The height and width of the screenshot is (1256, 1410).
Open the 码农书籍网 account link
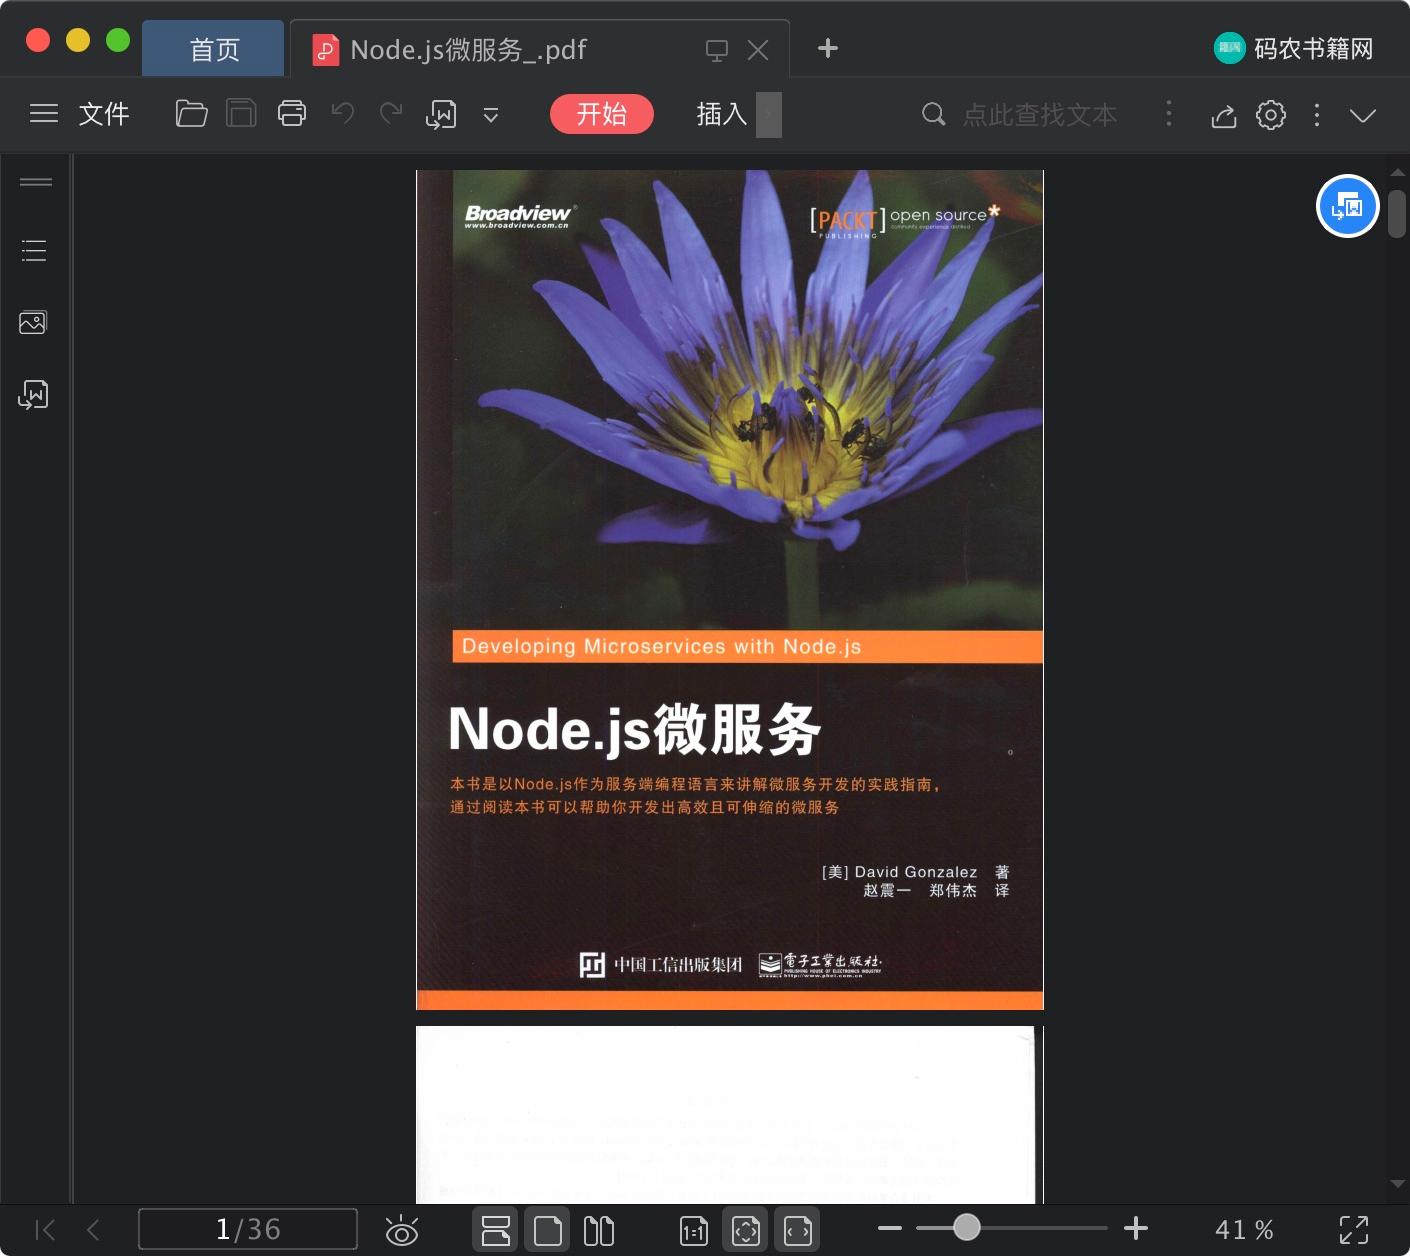(x=1294, y=48)
